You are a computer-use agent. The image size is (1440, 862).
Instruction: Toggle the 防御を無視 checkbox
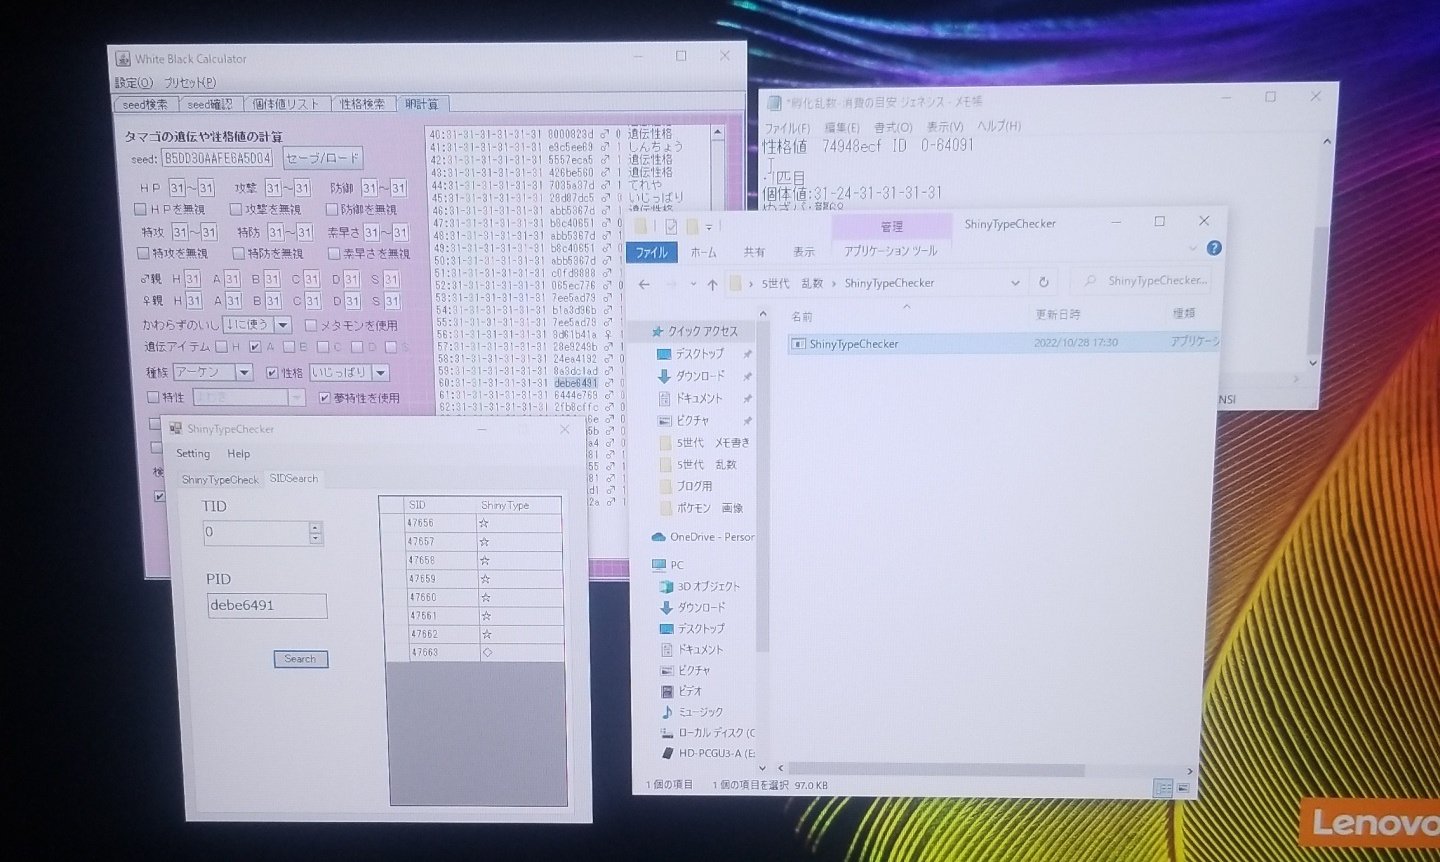332,209
